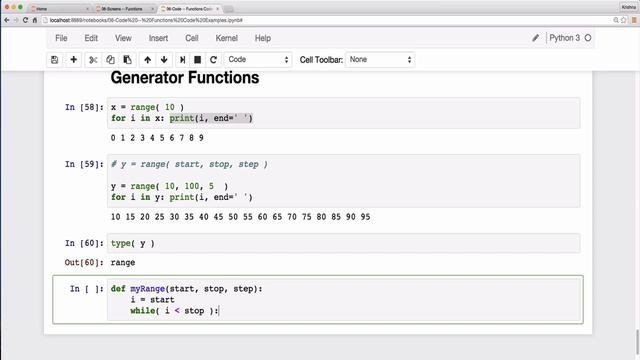640x360 pixels.
Task: Click the In [60]: prompt label
Action: [x=84, y=243]
